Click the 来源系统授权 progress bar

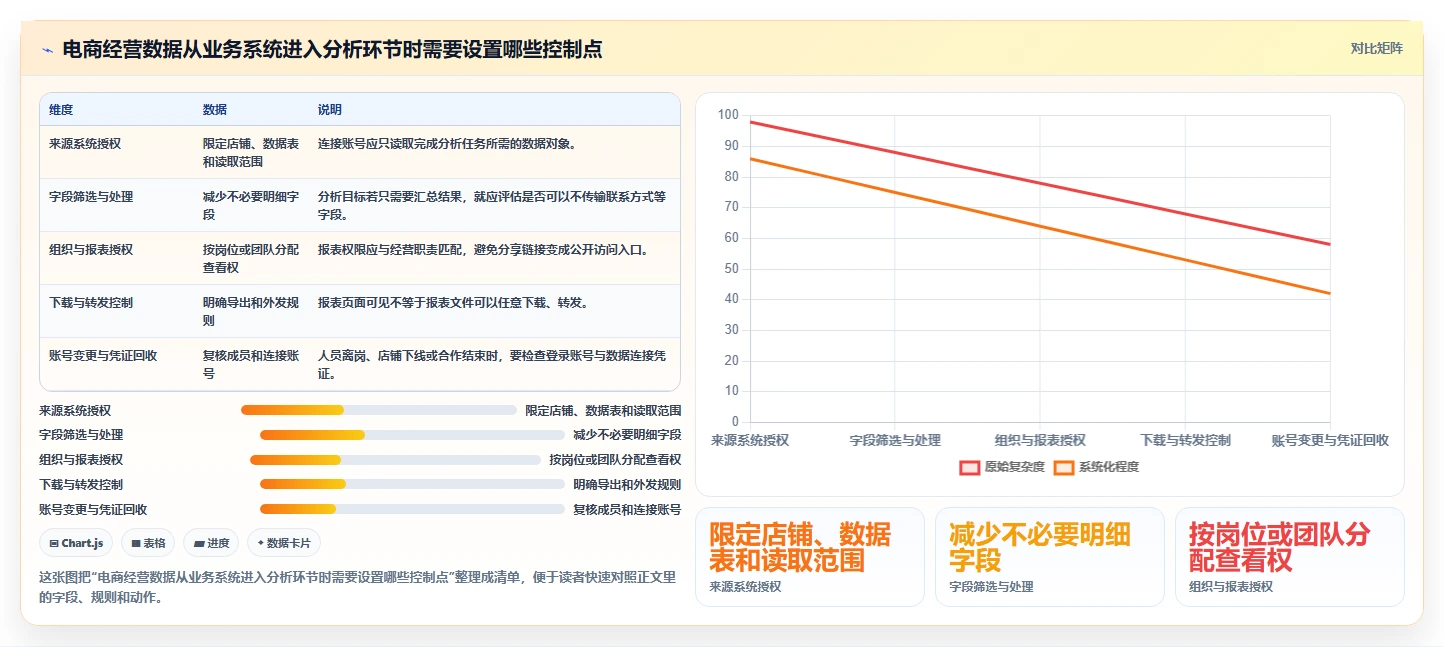coord(379,410)
